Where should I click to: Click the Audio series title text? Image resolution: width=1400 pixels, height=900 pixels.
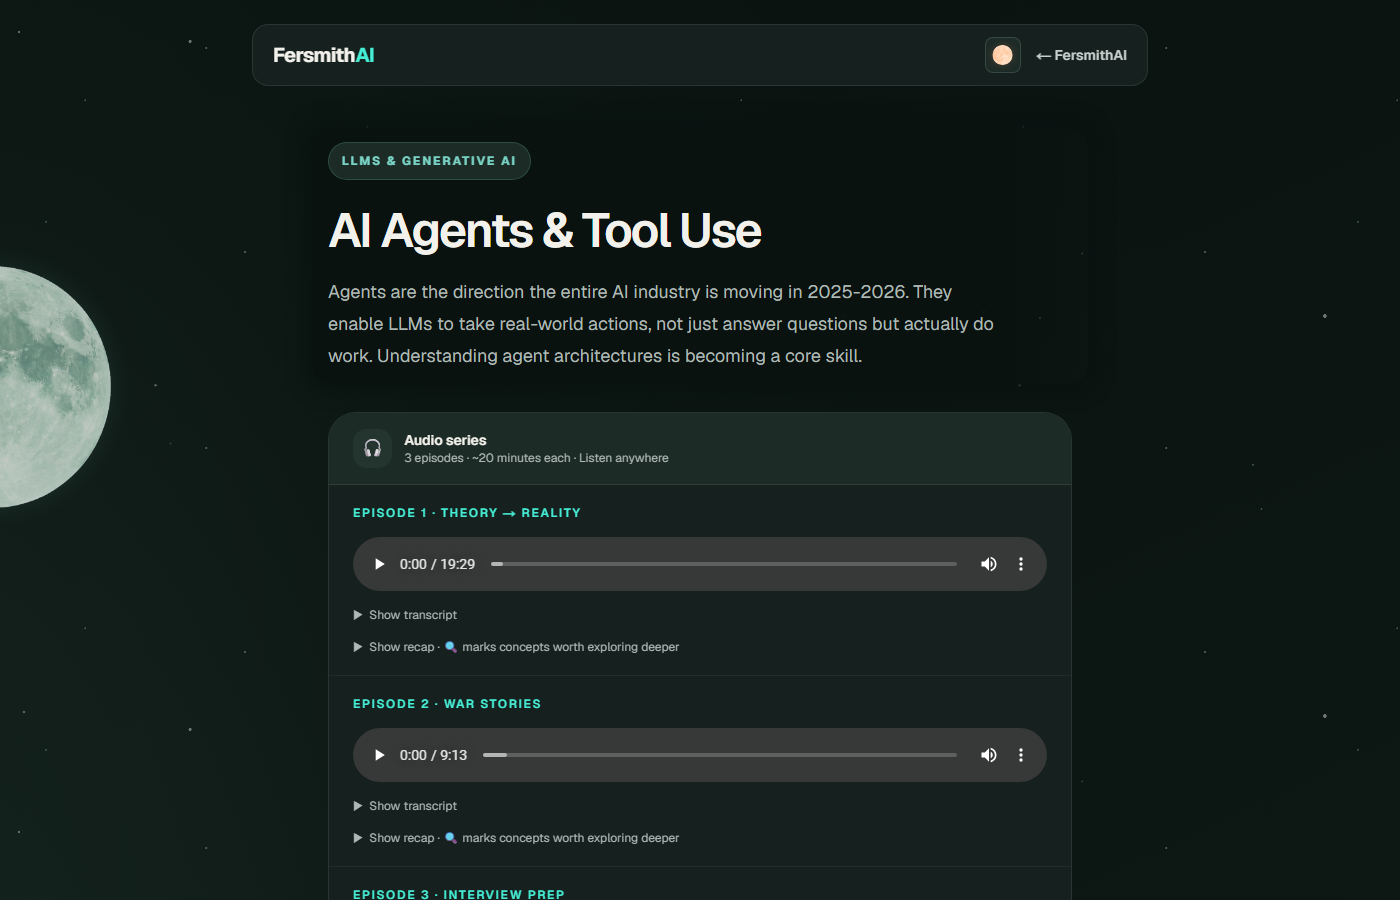coord(445,440)
